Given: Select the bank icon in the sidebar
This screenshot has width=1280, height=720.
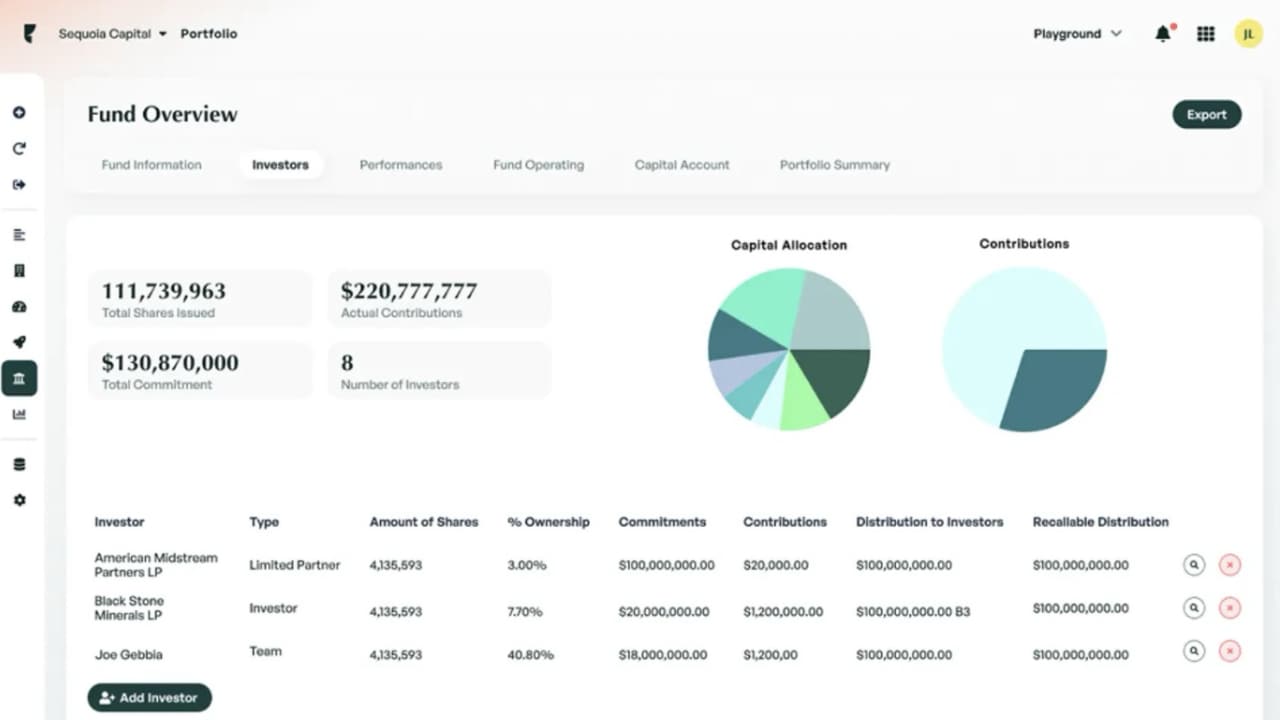Looking at the screenshot, I should click(x=20, y=378).
